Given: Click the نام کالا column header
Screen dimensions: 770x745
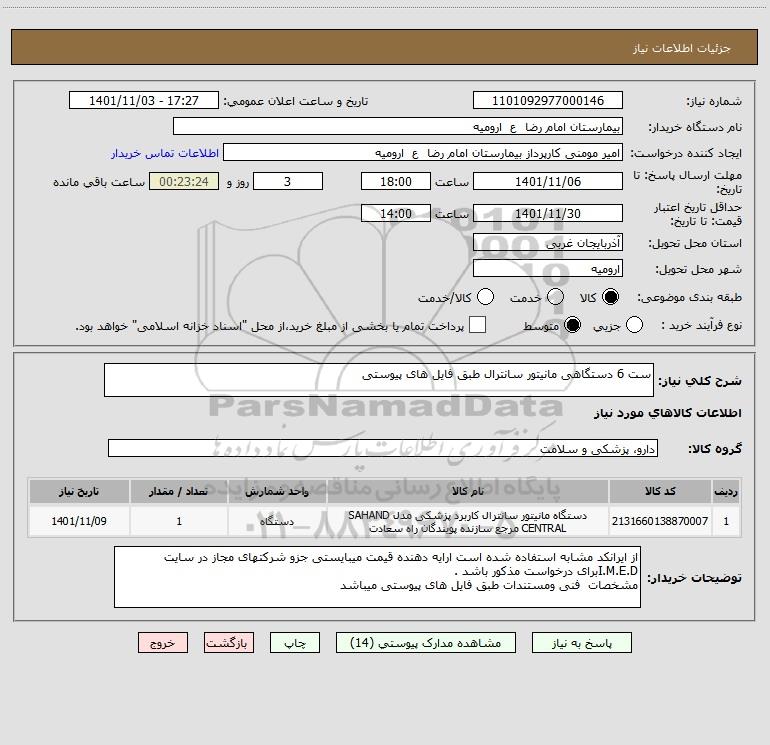Looking at the screenshot, I should (468, 491).
